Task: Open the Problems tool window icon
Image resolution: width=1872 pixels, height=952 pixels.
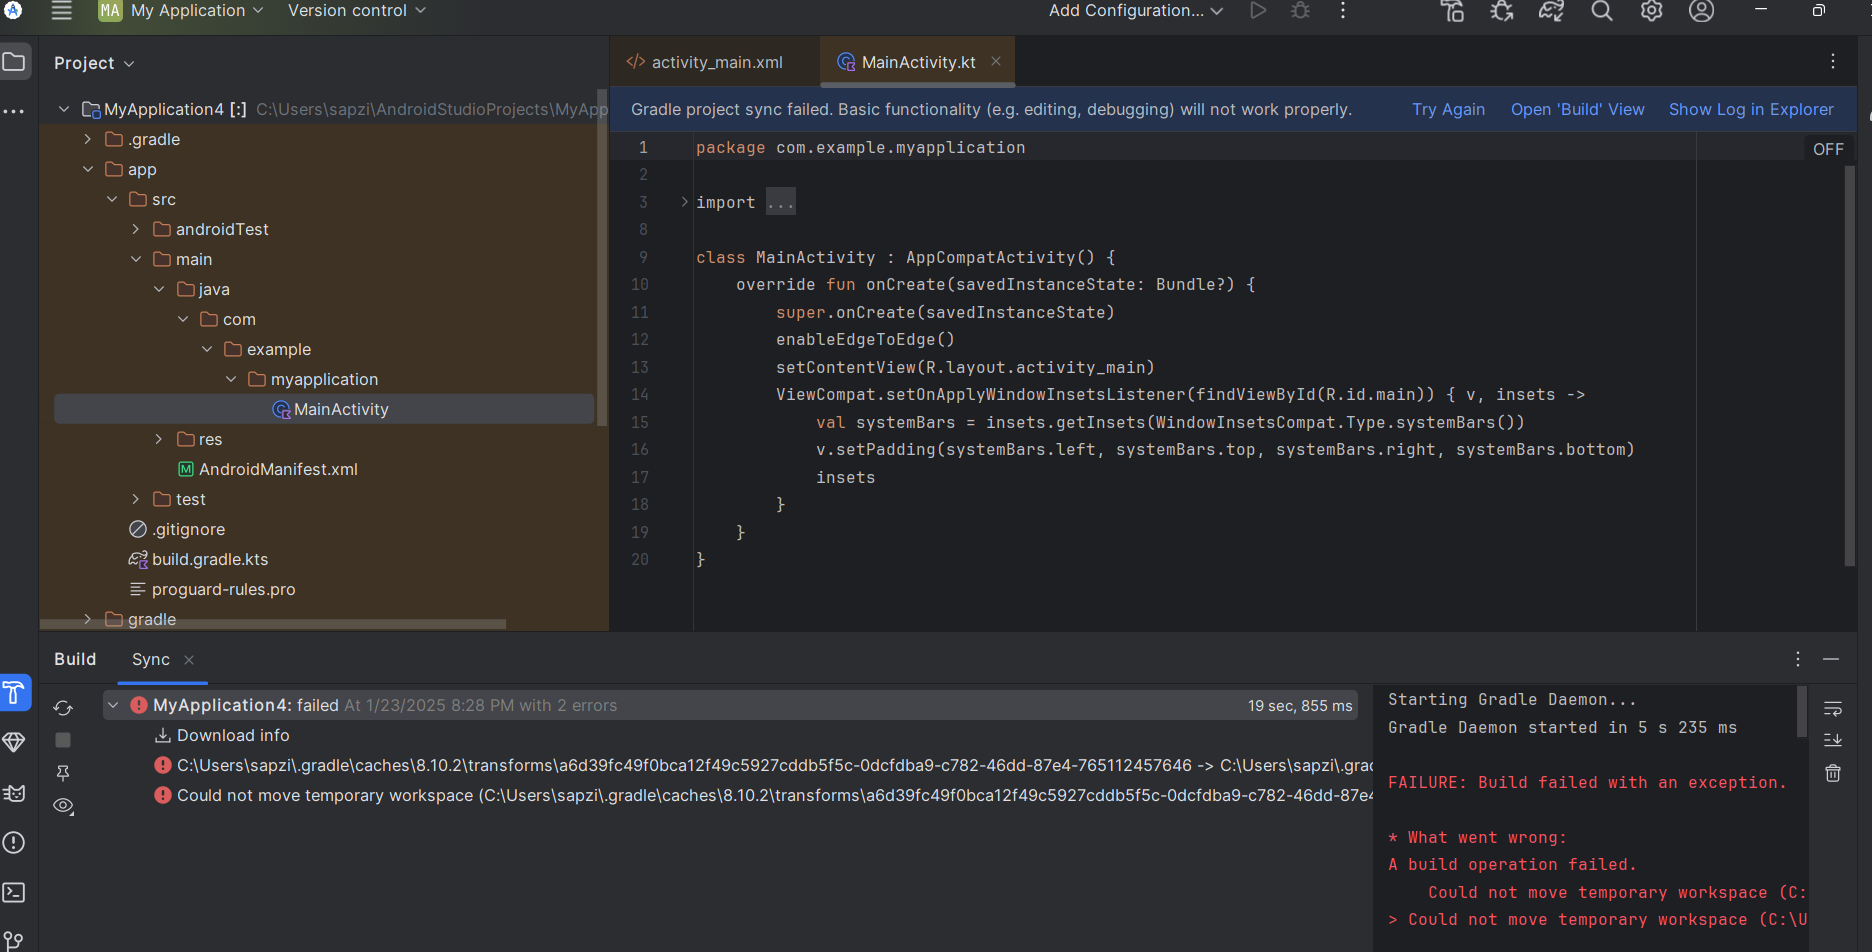Action: (x=14, y=843)
